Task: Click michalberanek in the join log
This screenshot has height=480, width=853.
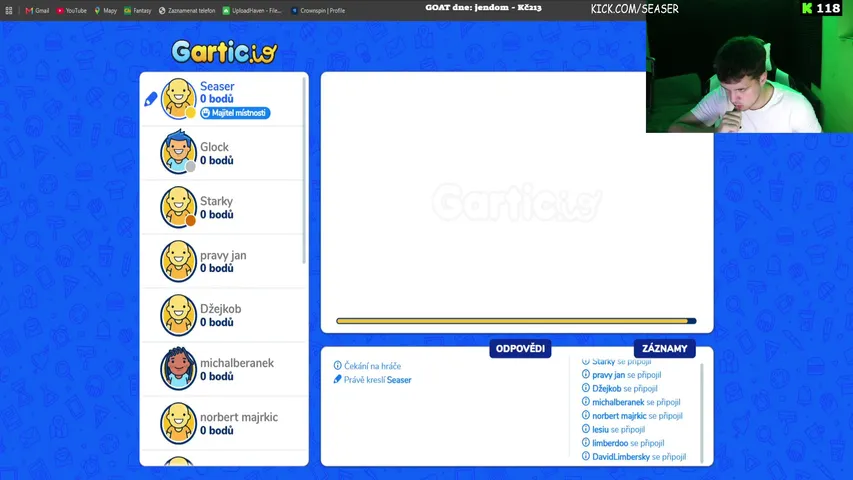Action: [618, 402]
